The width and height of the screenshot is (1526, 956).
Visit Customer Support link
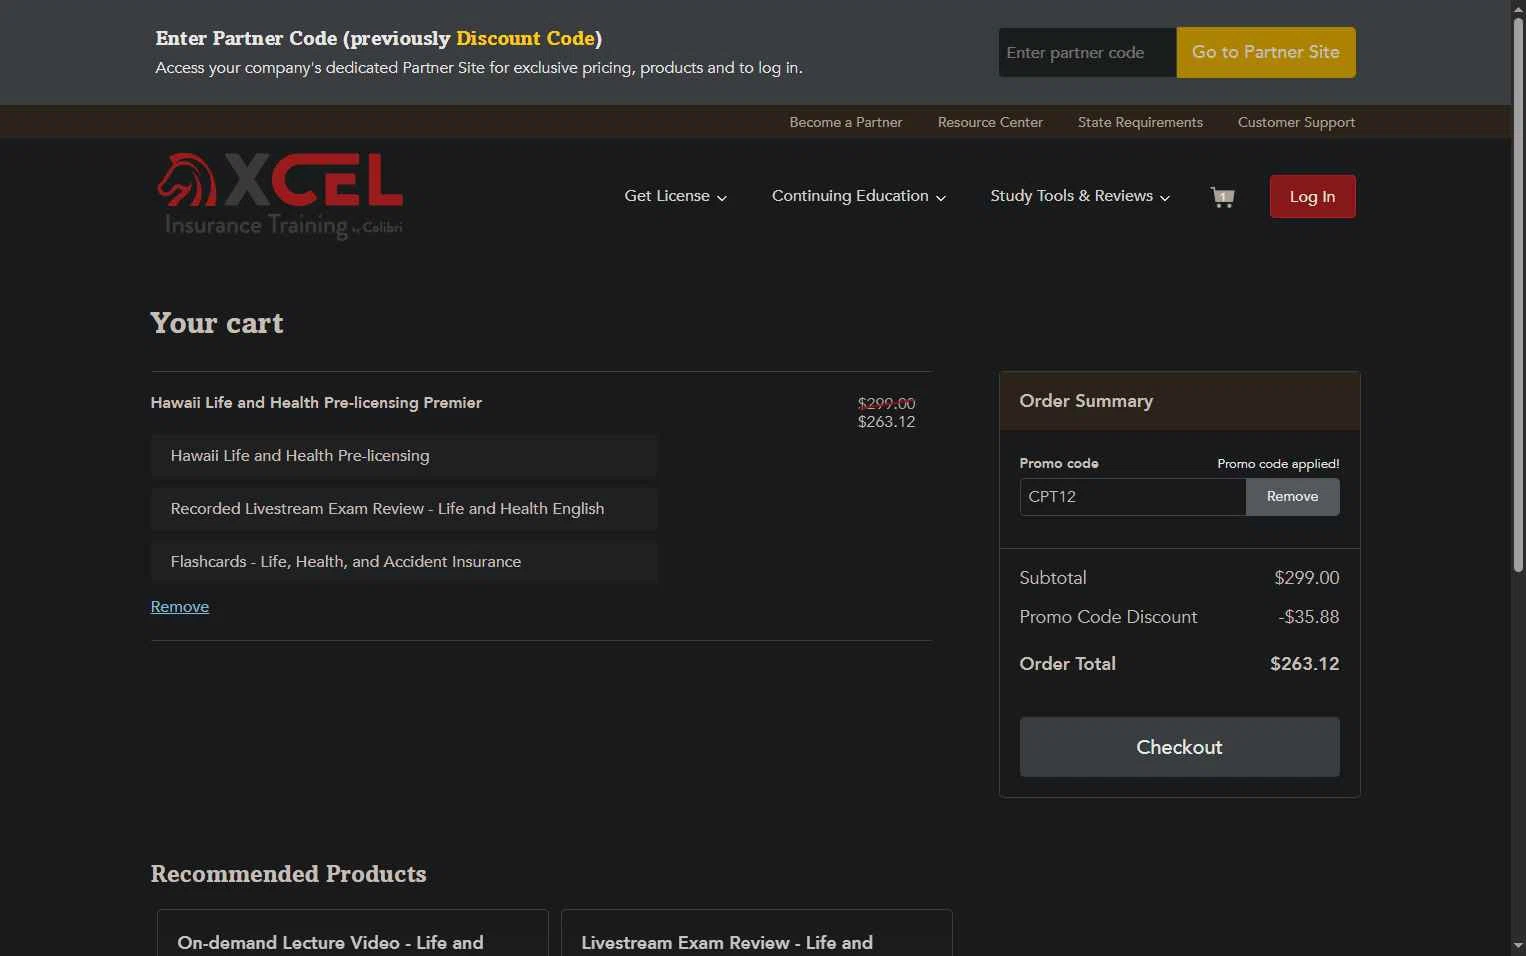click(1296, 122)
